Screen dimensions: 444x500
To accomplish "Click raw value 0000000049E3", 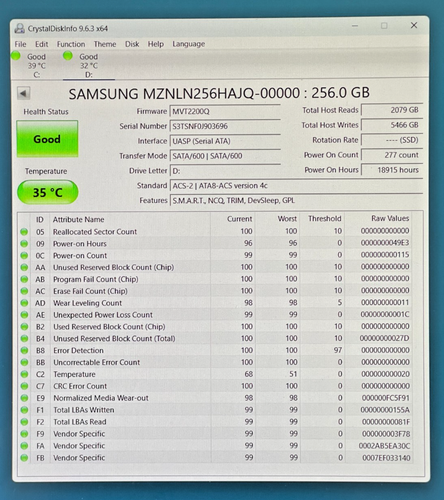I will [385, 243].
